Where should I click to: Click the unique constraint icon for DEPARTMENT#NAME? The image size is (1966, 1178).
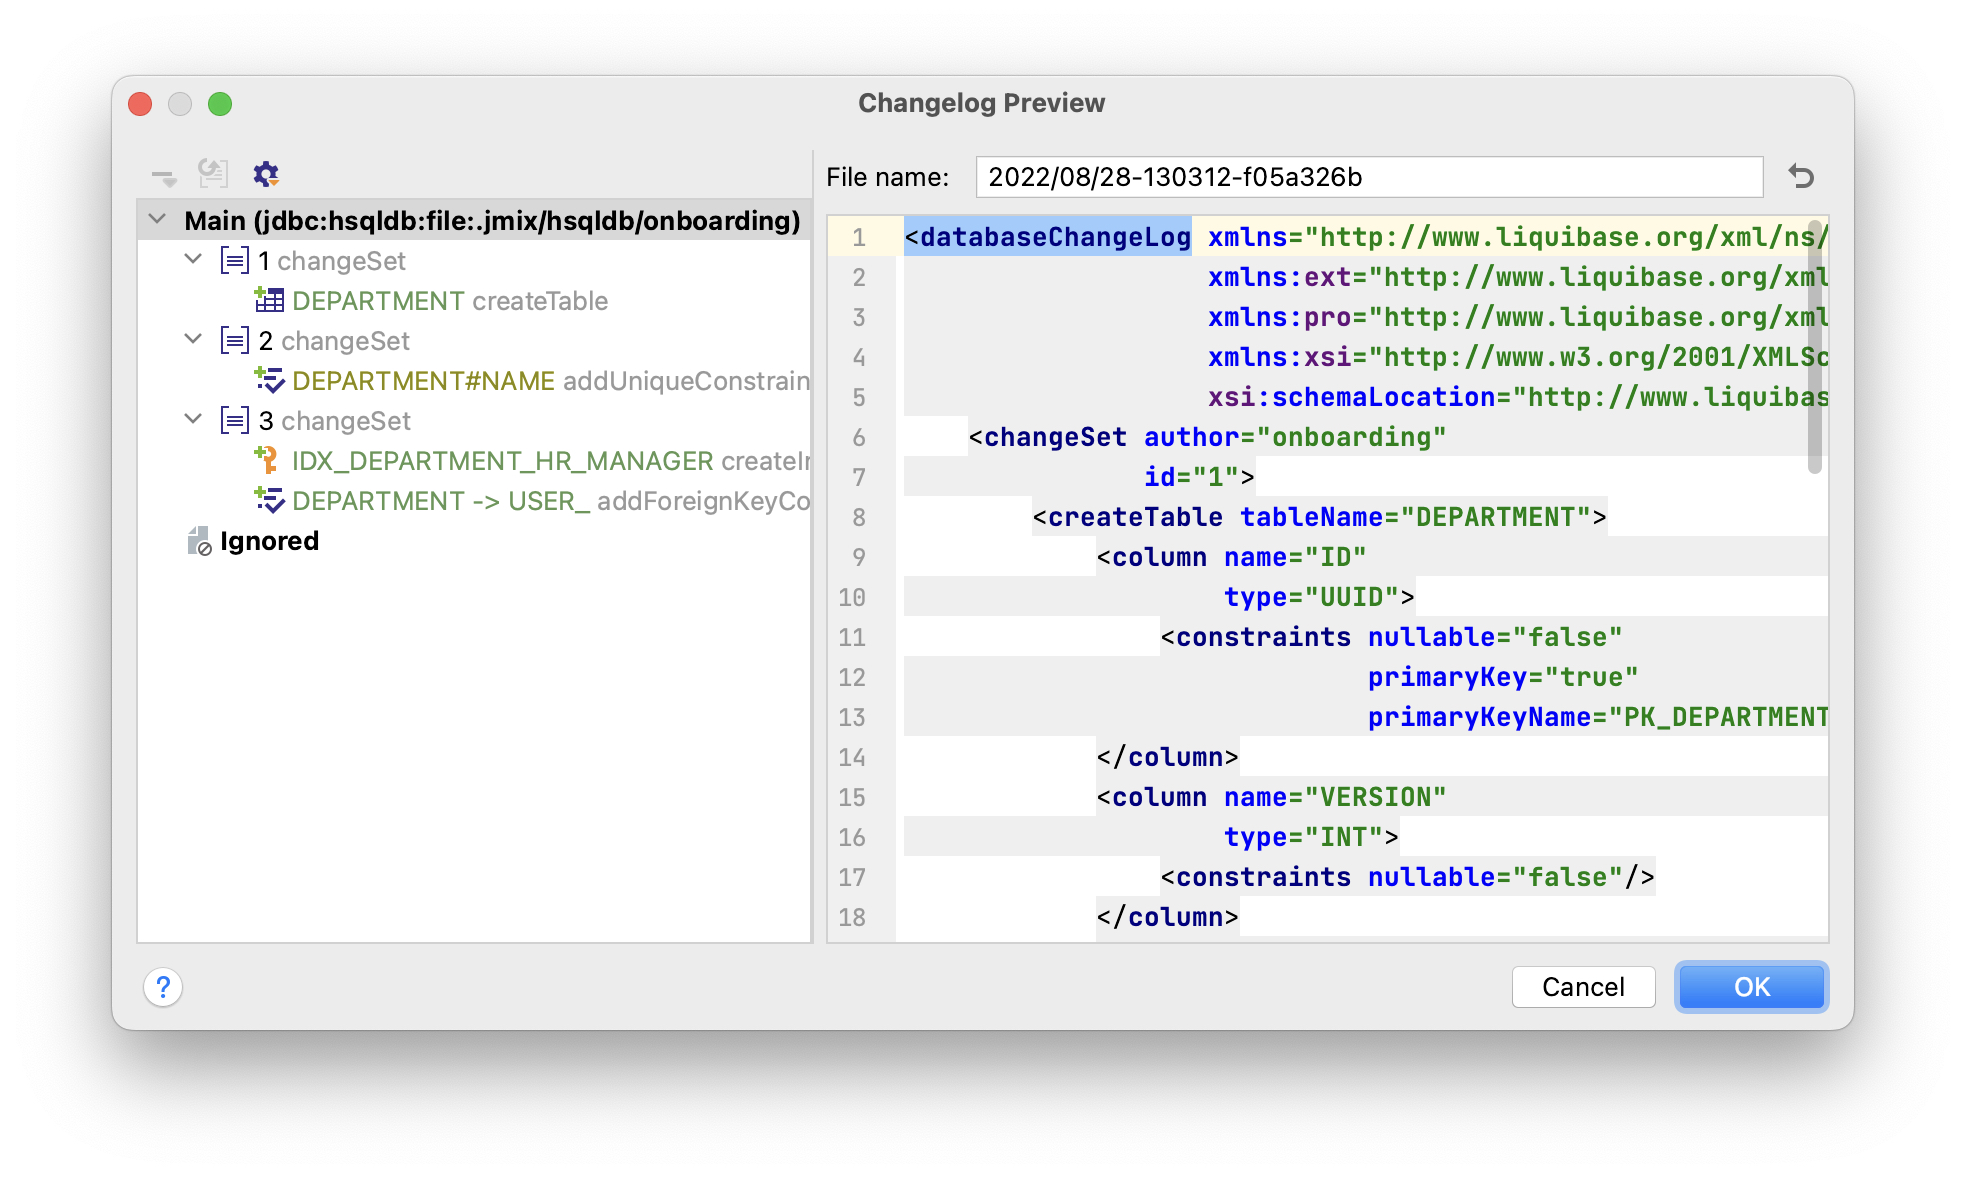point(269,380)
